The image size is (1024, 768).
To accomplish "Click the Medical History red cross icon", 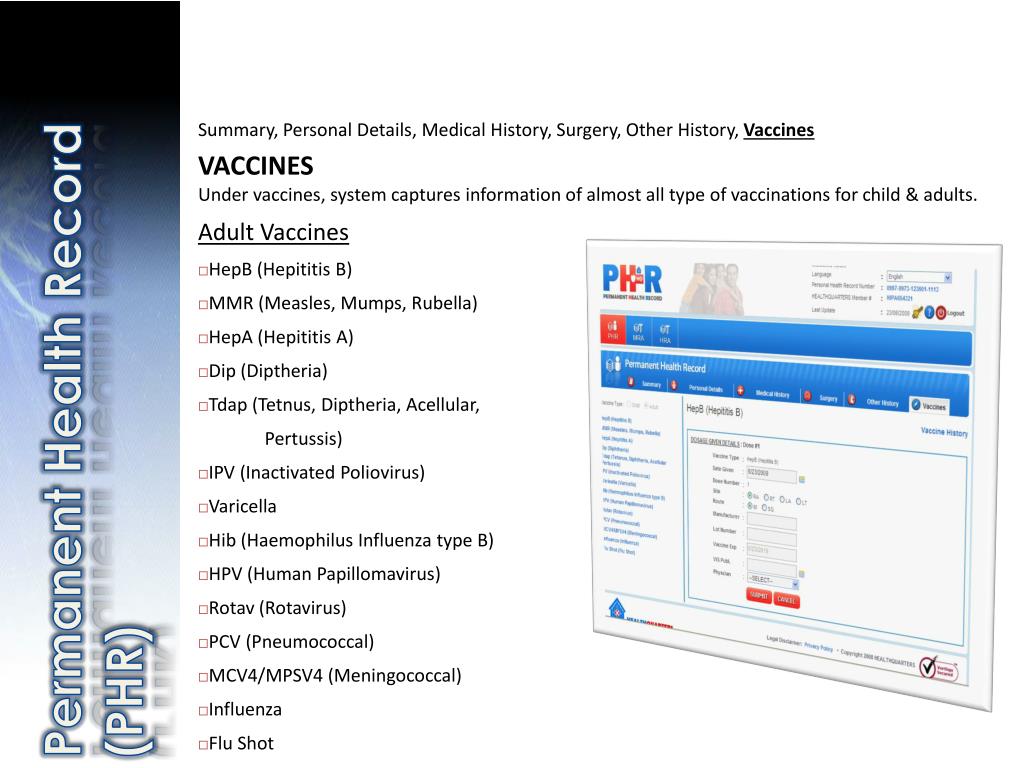I will click(x=740, y=391).
